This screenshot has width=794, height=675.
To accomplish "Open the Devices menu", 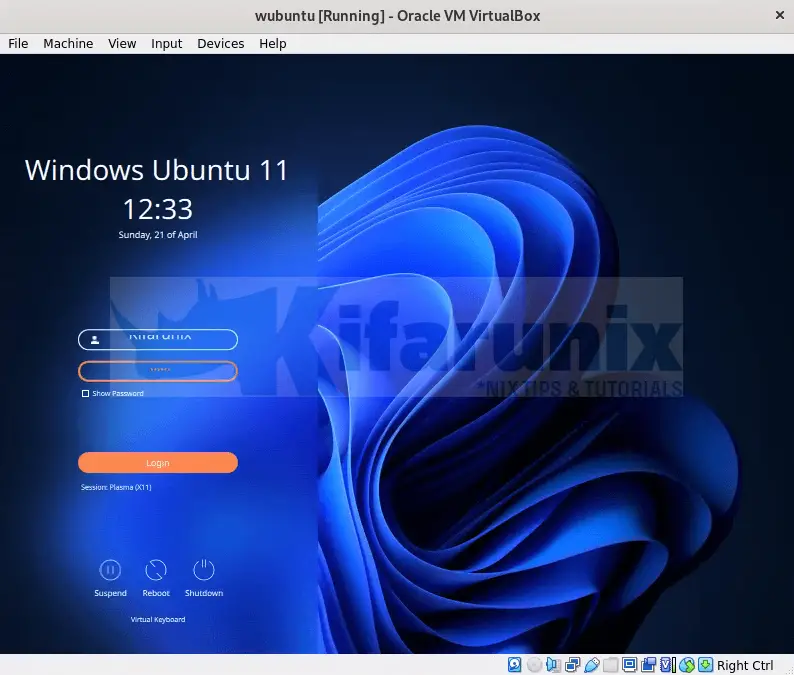I will coord(220,44).
